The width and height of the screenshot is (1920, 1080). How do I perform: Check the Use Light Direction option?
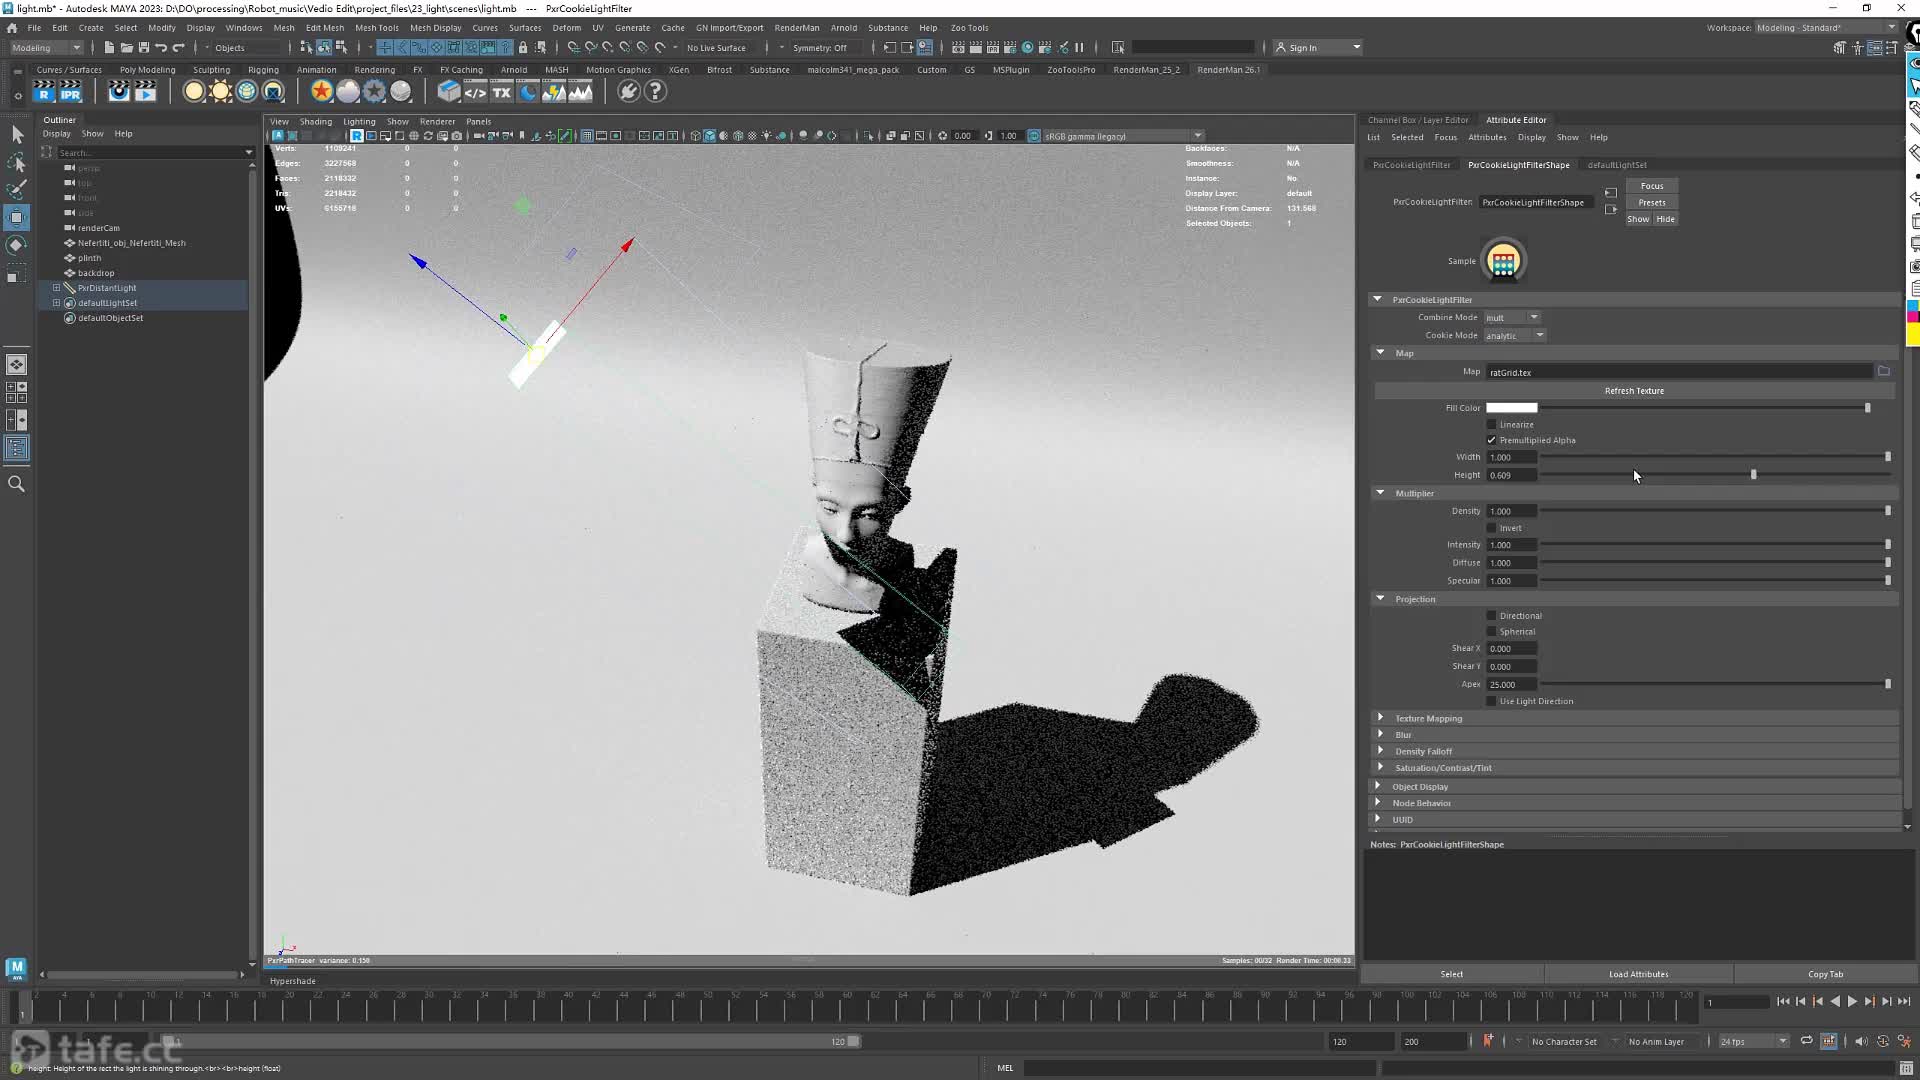coord(1492,702)
